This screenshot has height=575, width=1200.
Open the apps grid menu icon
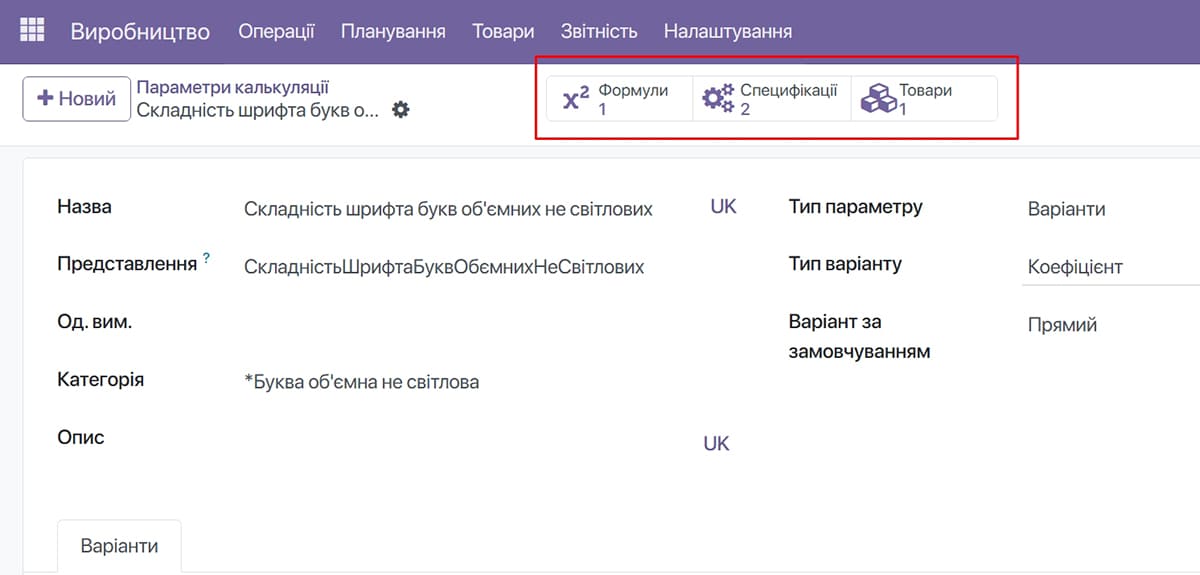(32, 31)
